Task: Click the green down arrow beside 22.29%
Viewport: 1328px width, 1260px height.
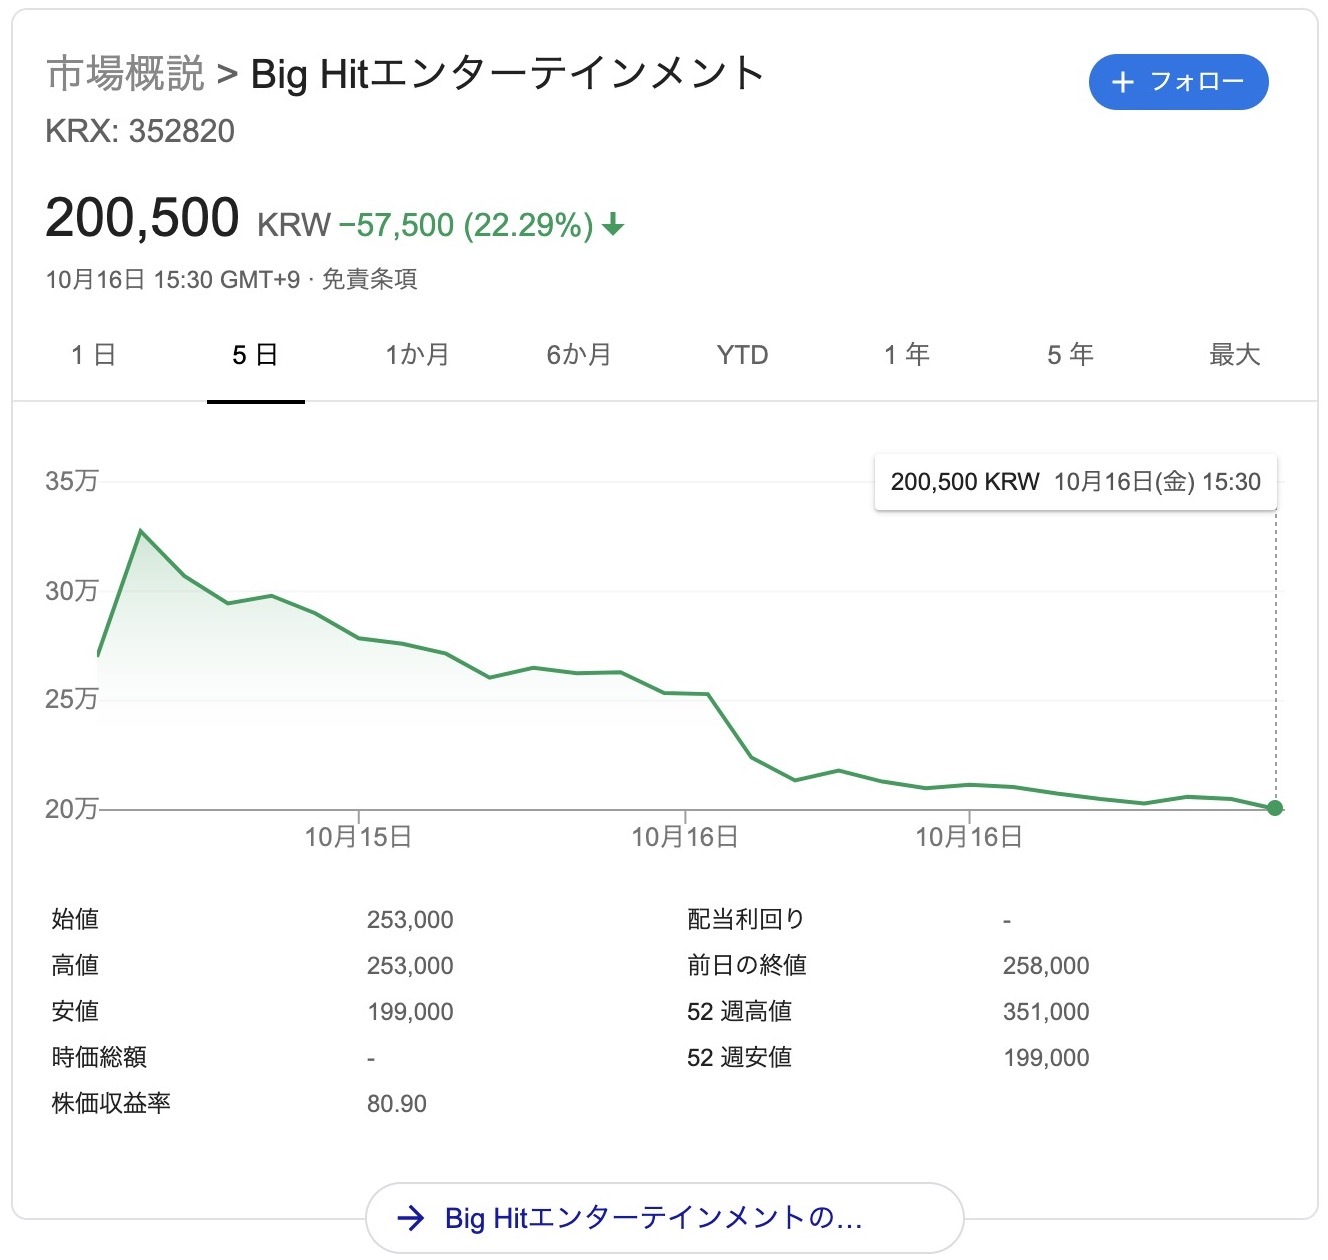Action: [613, 225]
